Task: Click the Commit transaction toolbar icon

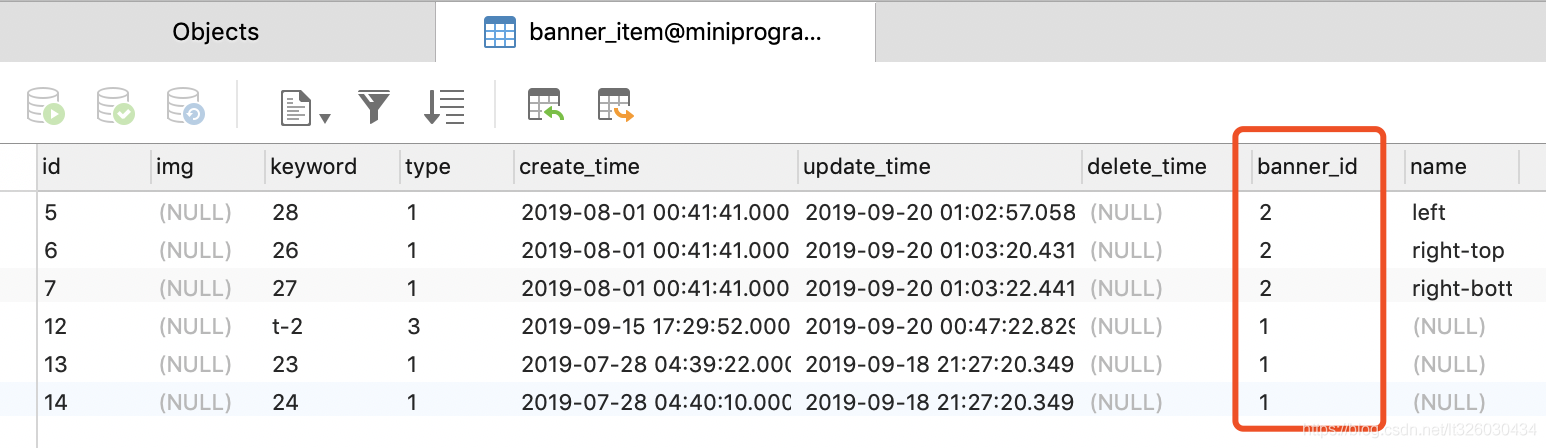Action: click(x=116, y=105)
